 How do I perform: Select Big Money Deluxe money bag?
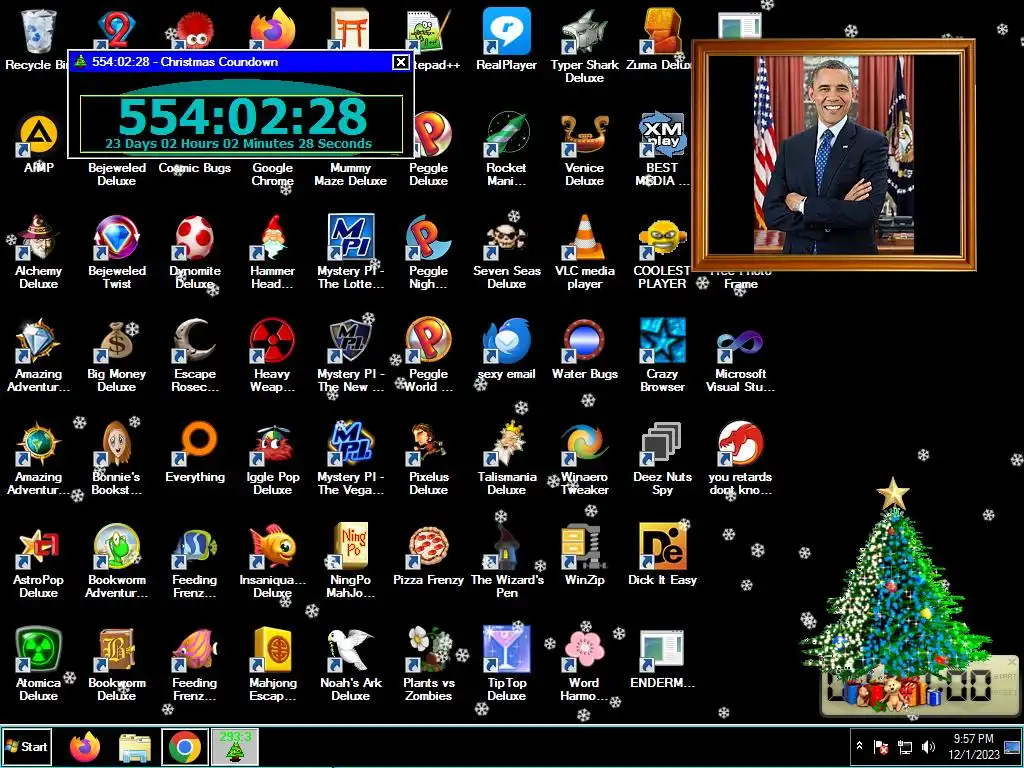click(x=116, y=341)
